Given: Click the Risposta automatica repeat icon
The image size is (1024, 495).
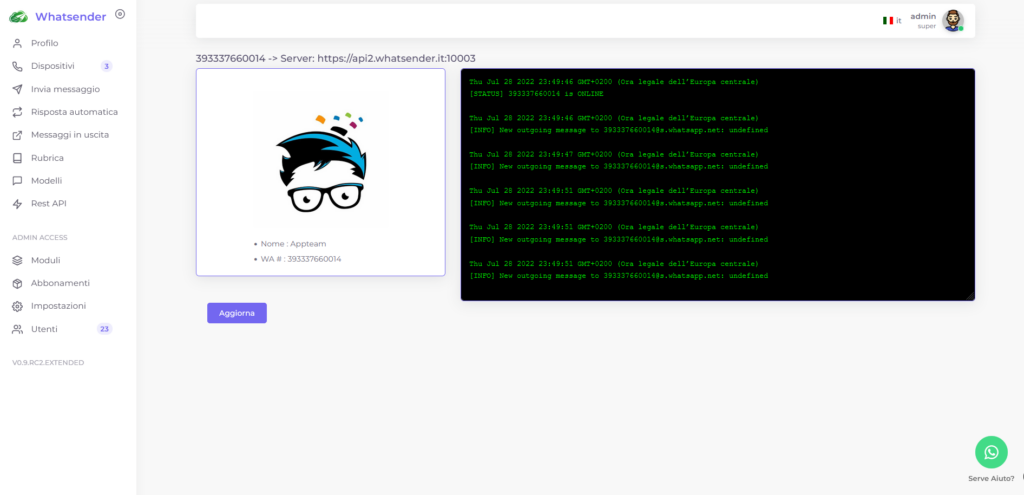Looking at the screenshot, I should (x=18, y=112).
